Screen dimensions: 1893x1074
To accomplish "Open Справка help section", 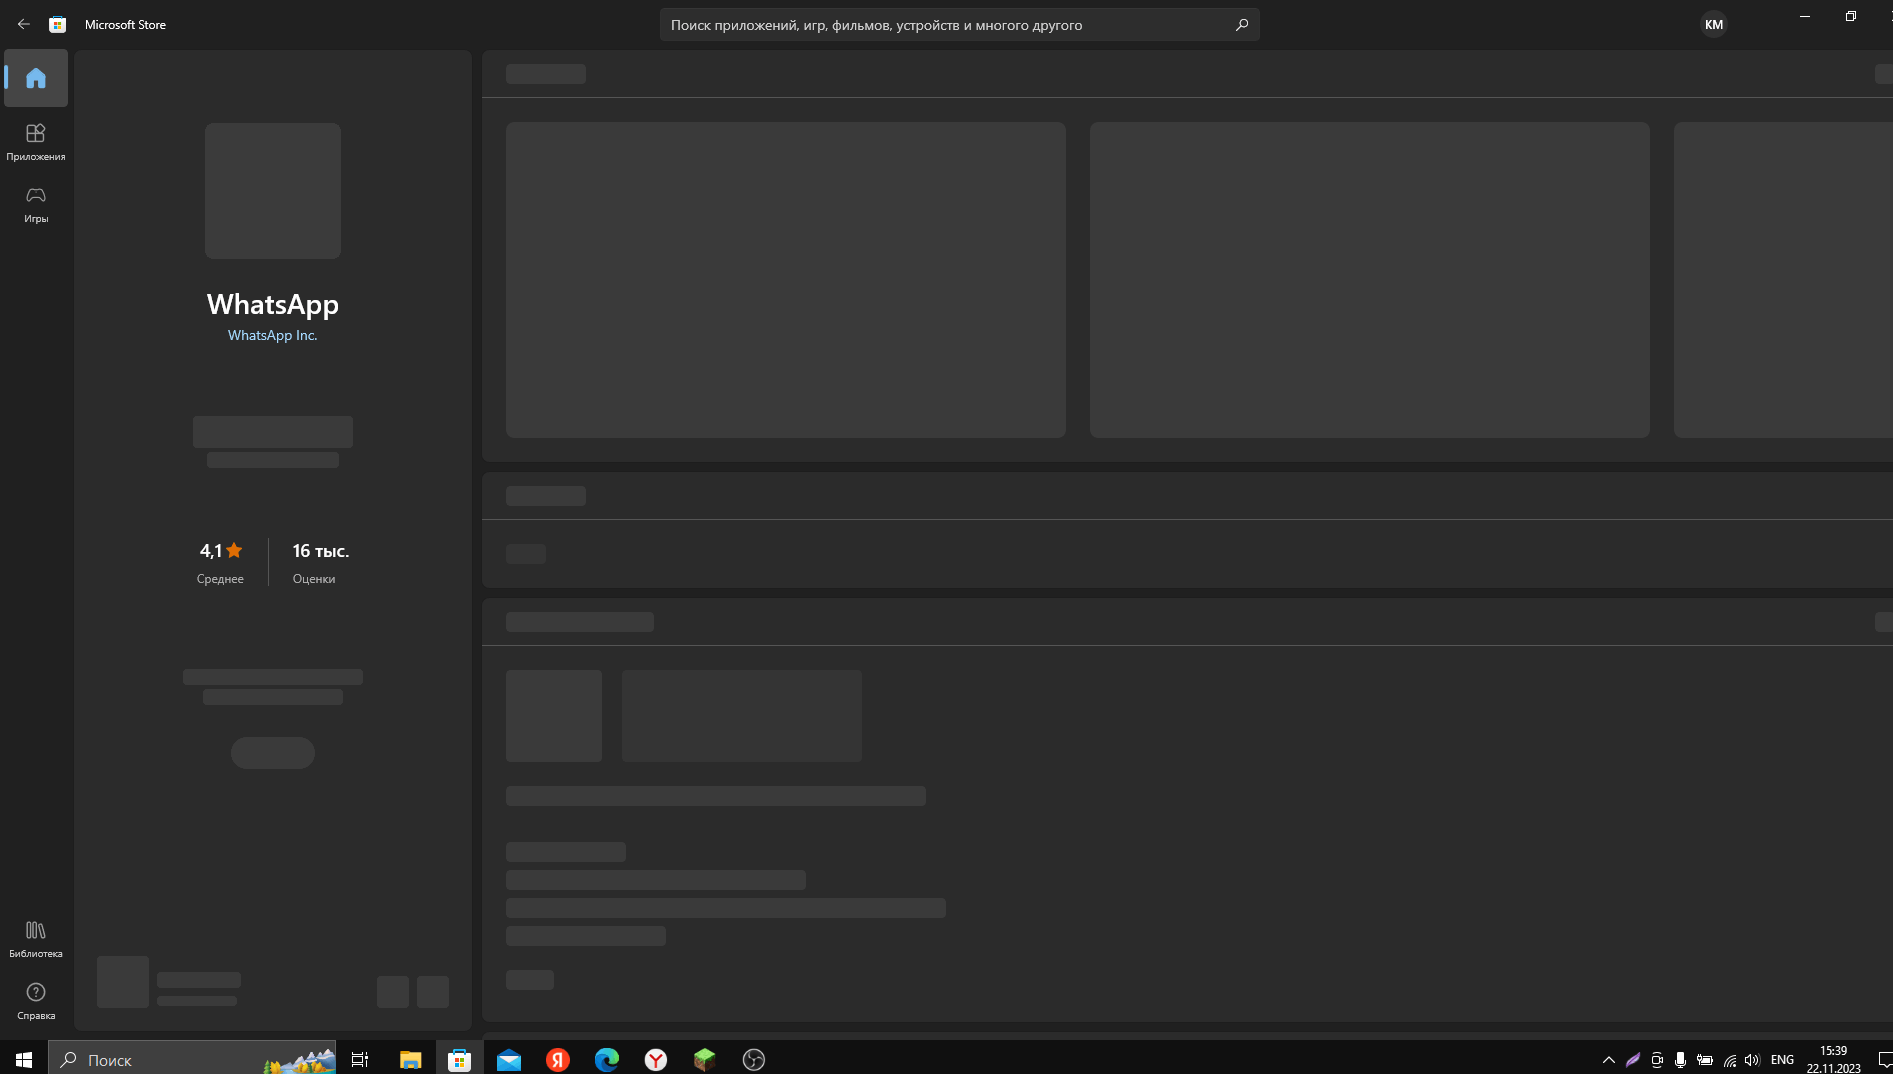I will click(x=36, y=1001).
